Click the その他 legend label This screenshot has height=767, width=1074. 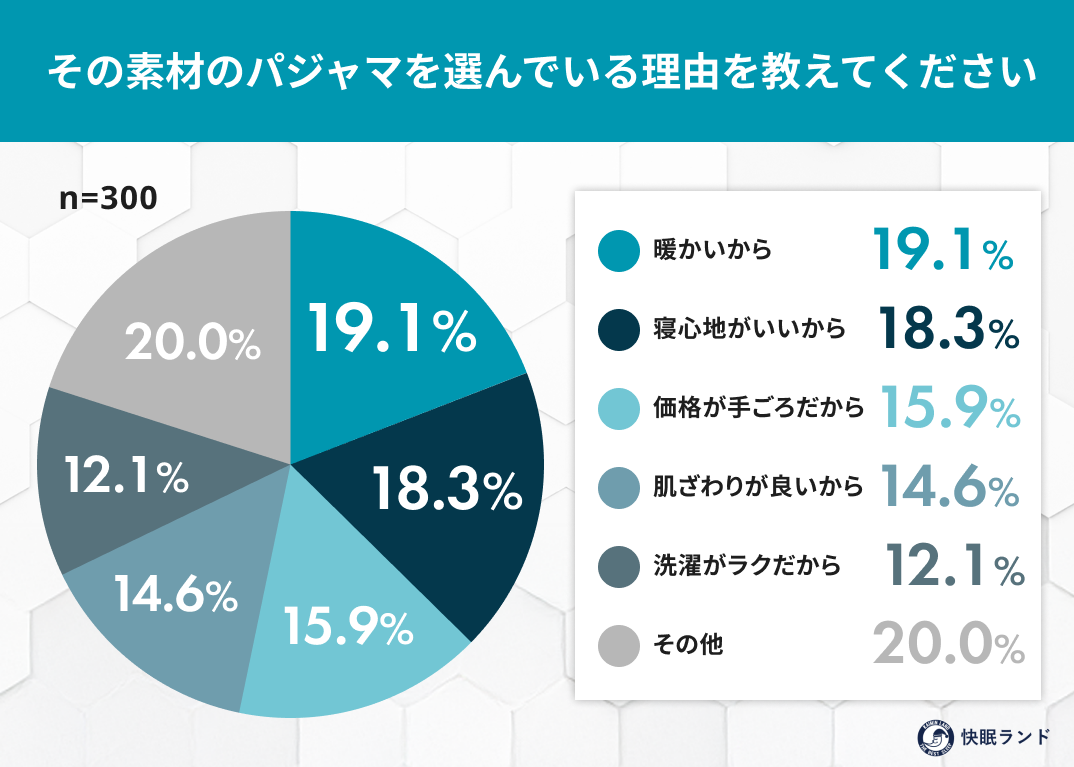688,644
